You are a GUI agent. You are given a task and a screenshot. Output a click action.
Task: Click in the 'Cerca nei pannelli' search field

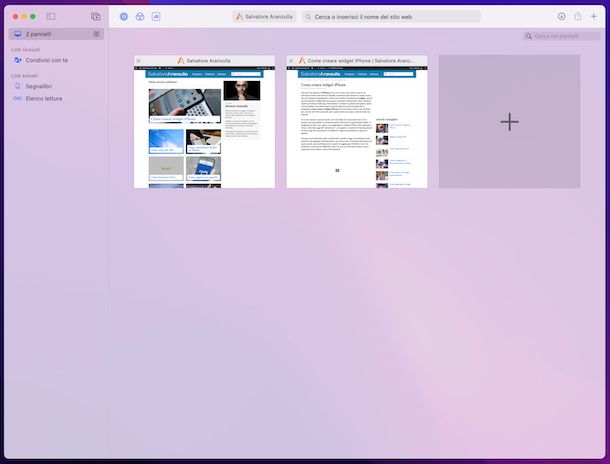point(561,36)
